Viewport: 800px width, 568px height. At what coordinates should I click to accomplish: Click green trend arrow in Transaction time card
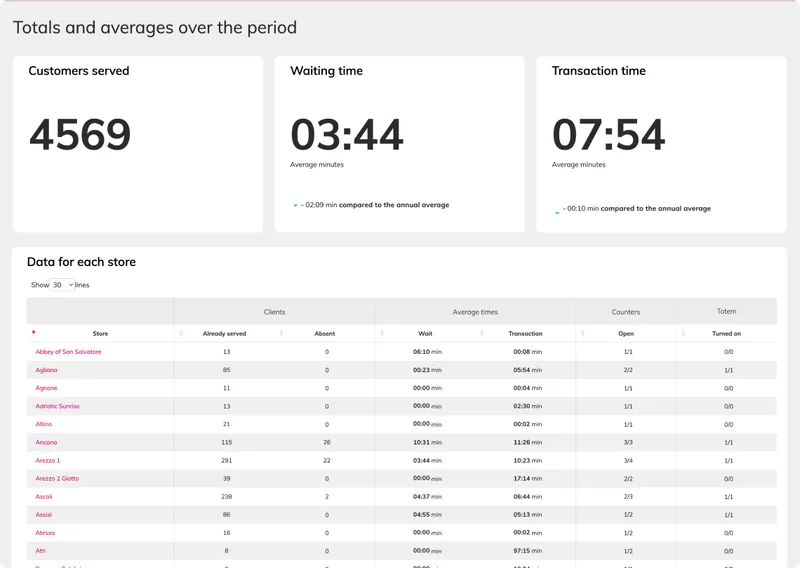(x=557, y=213)
